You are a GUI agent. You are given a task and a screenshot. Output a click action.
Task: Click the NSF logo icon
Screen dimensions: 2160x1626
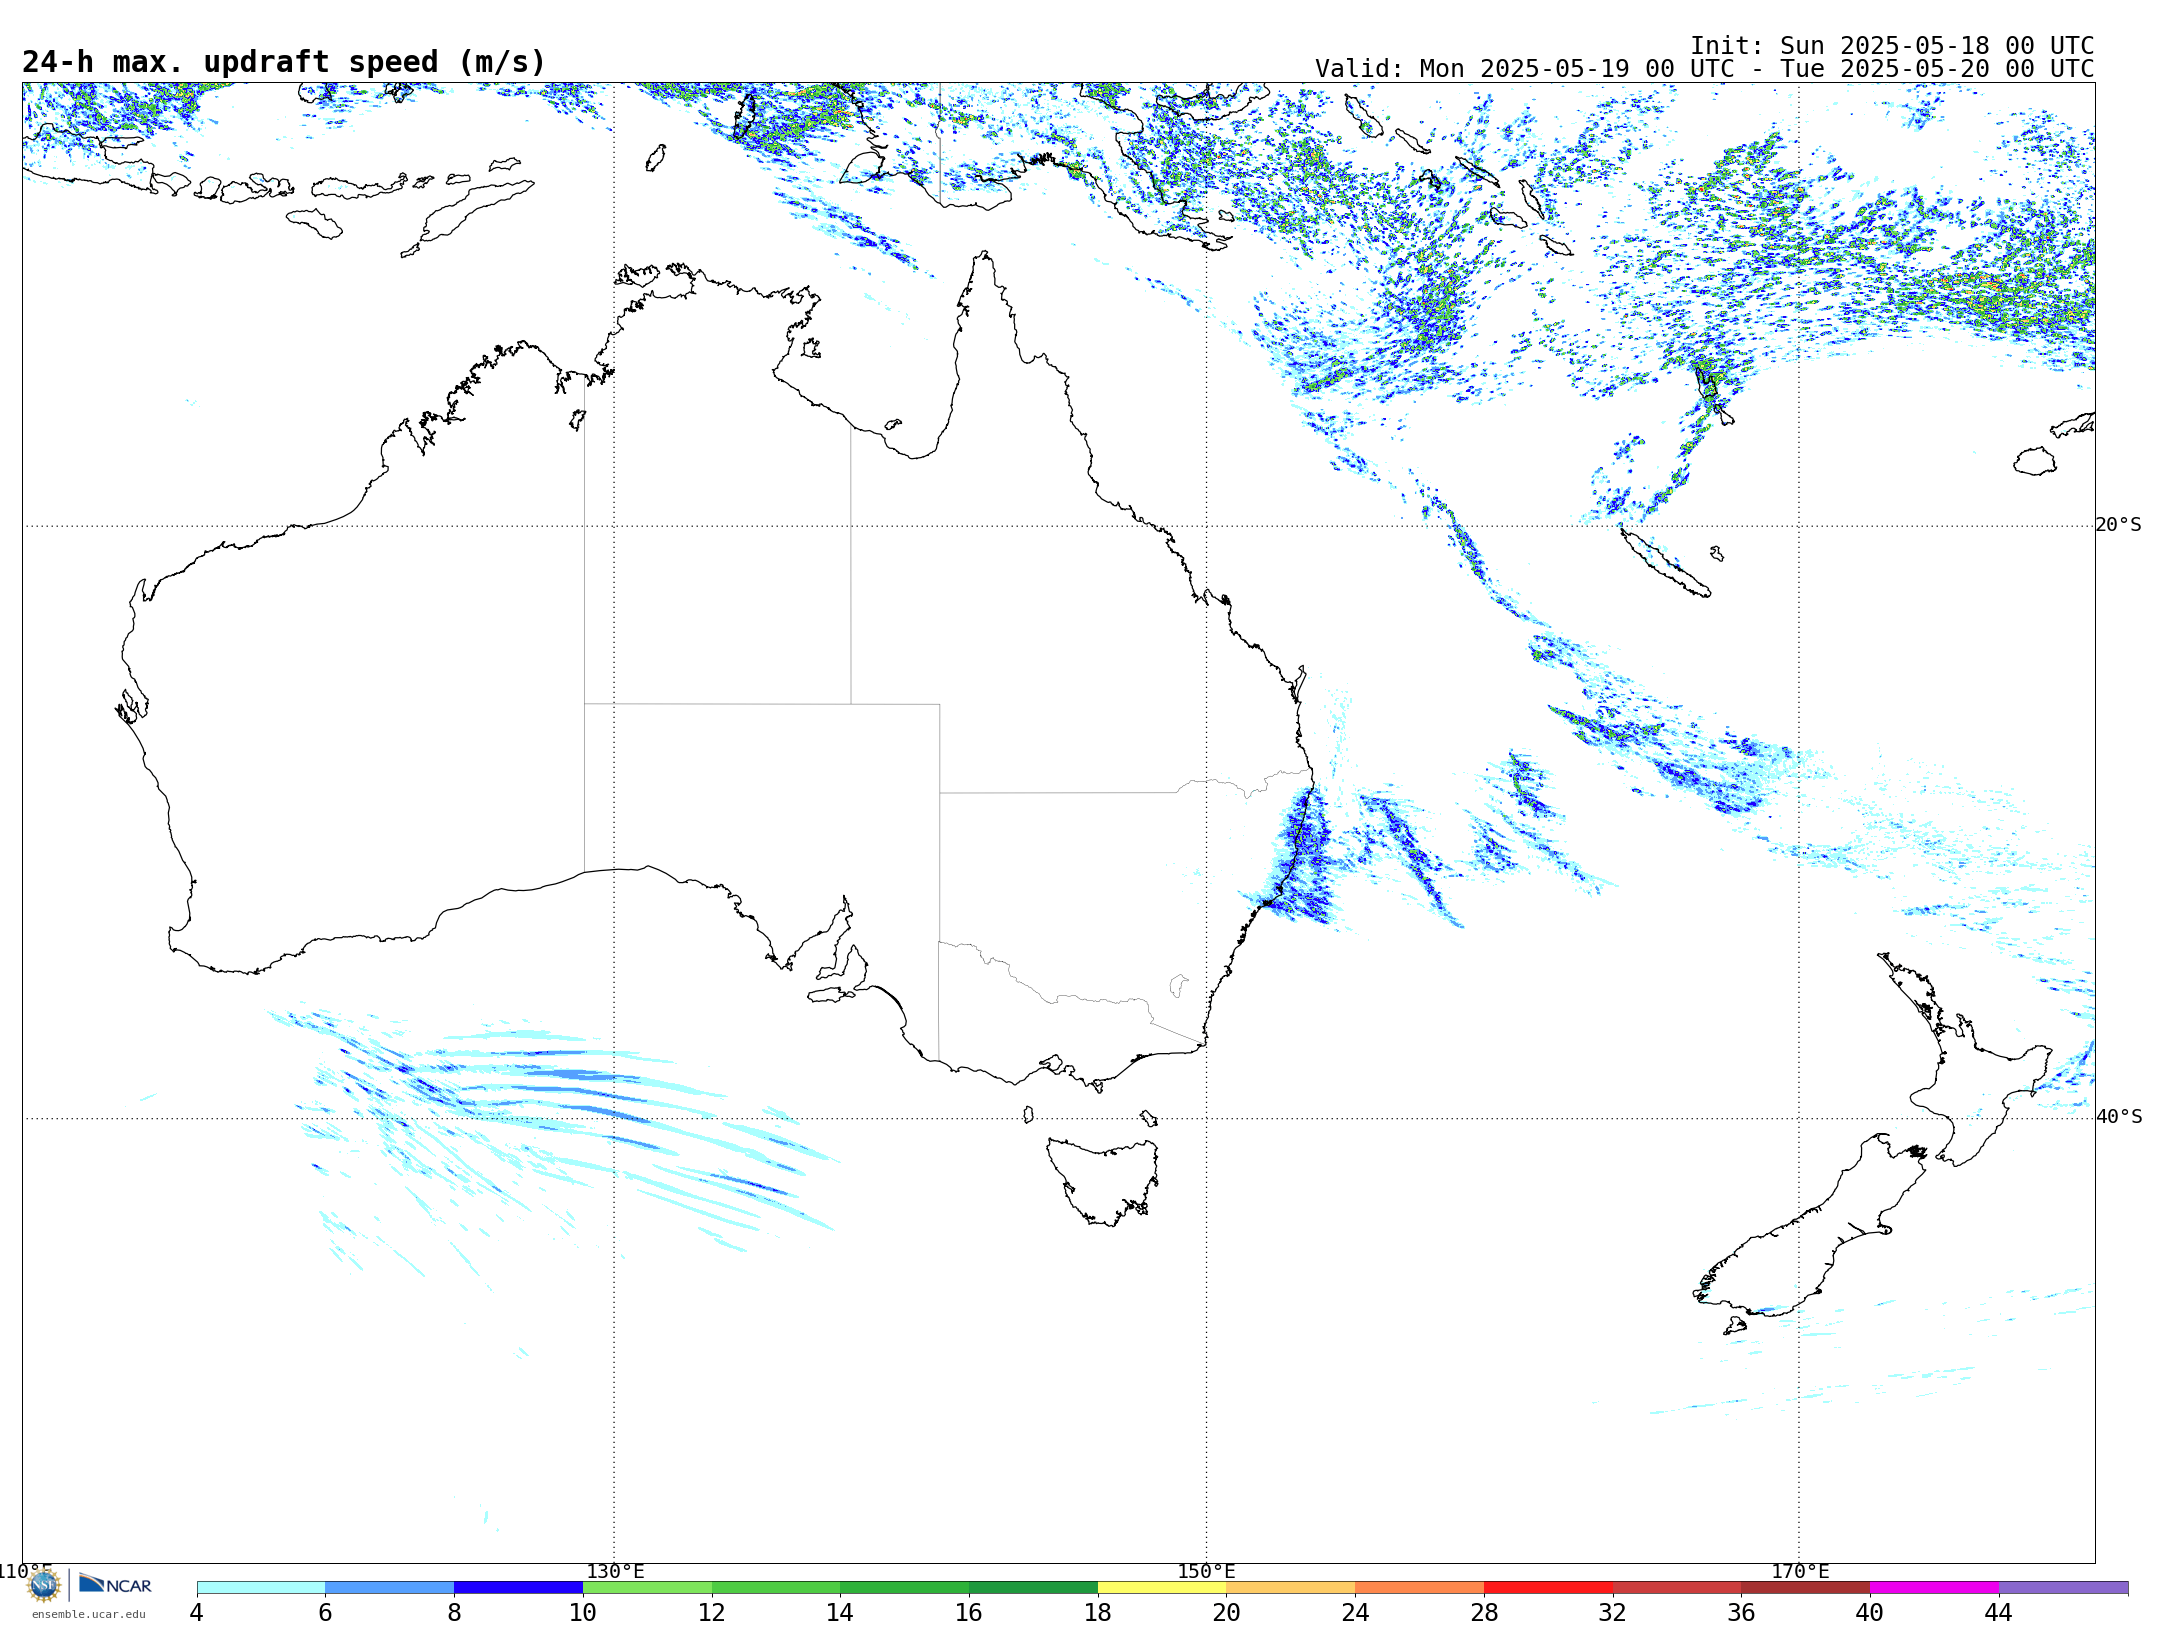coord(44,1585)
